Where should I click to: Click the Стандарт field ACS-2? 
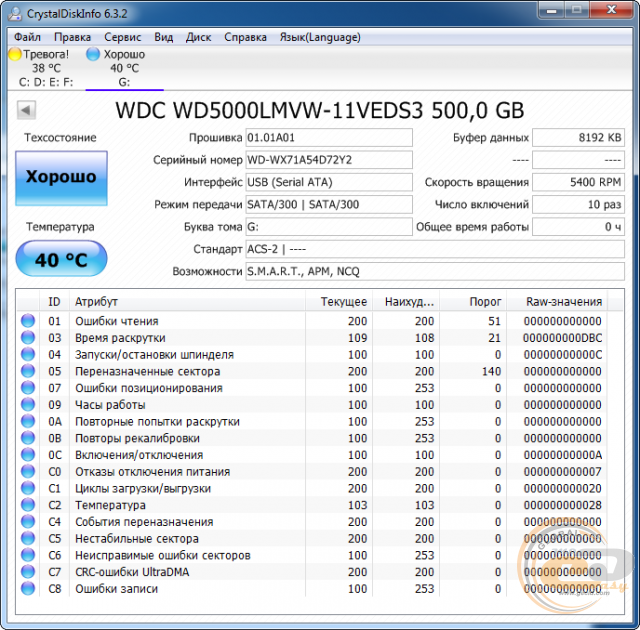435,249
